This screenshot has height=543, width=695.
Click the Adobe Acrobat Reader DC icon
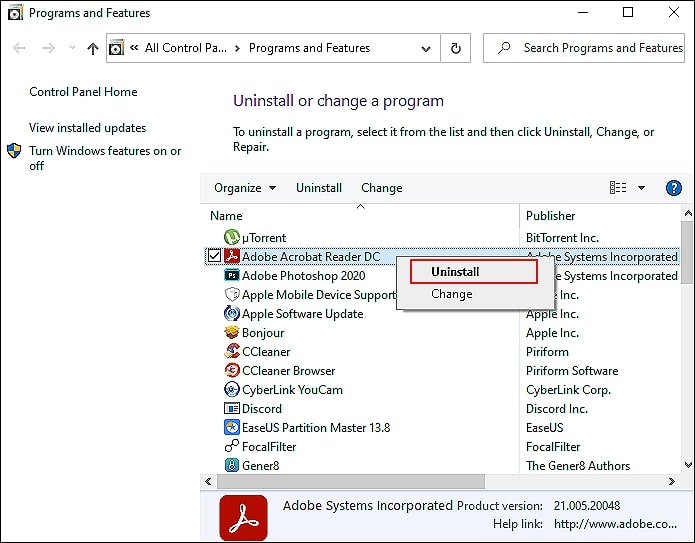coord(232,256)
